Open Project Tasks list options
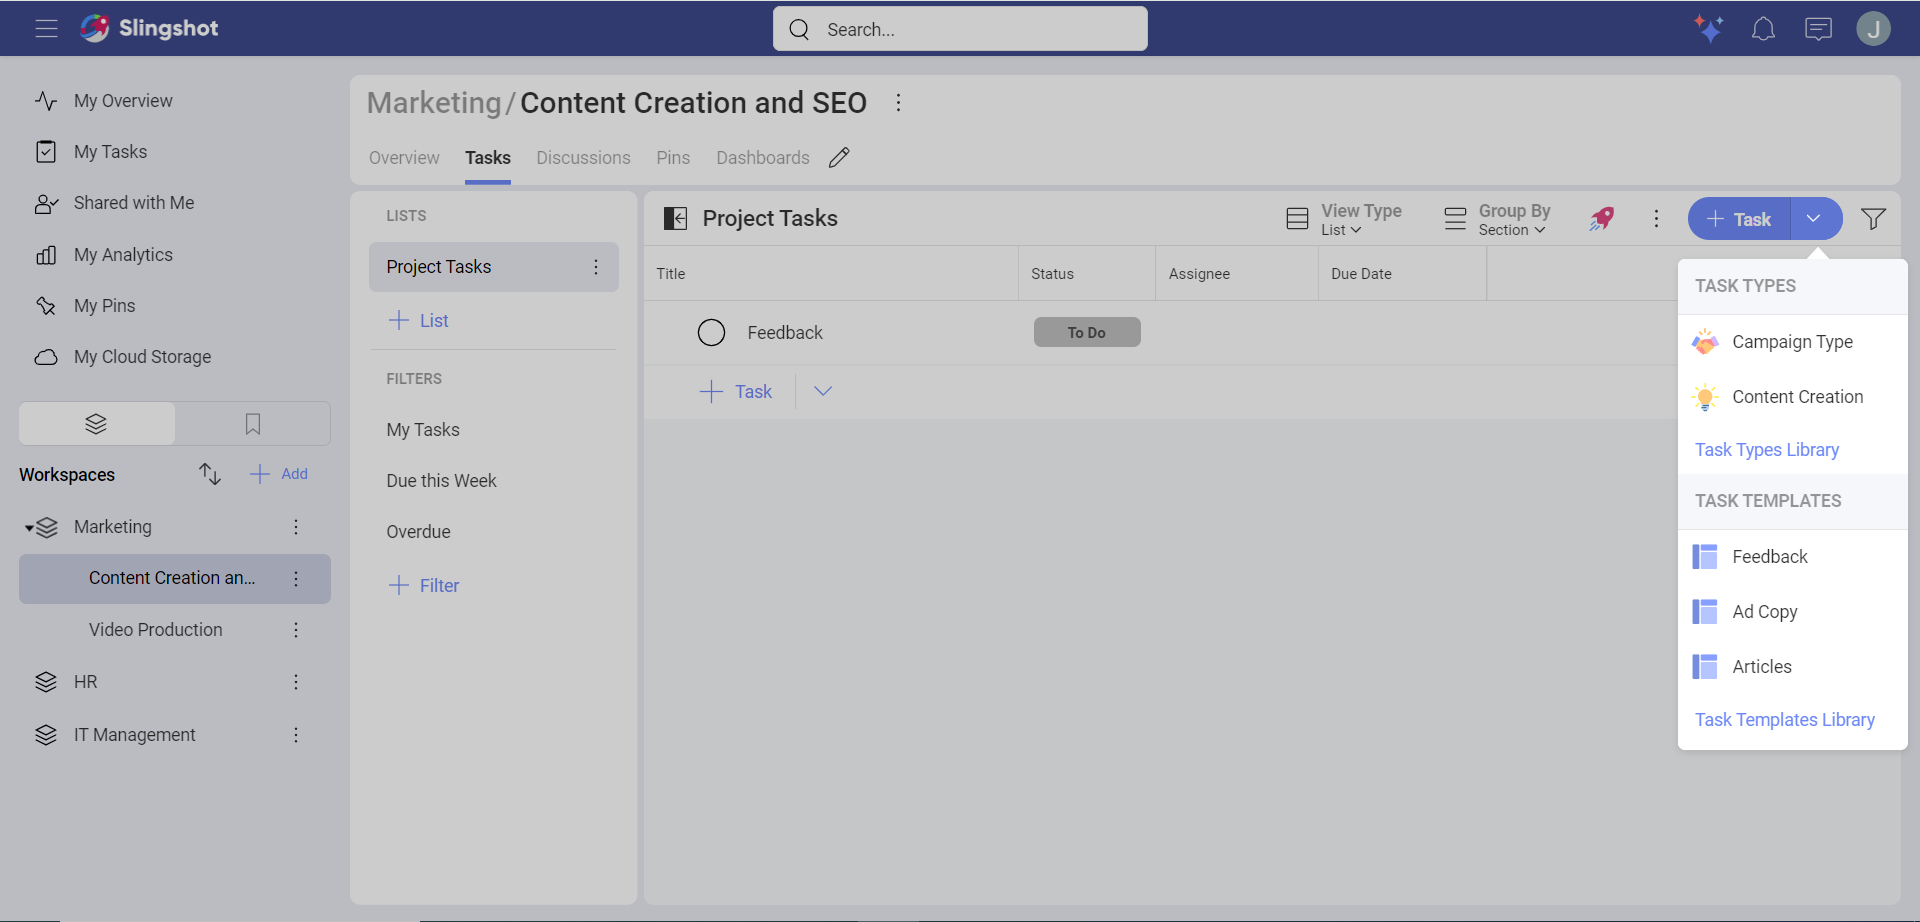1920x922 pixels. click(596, 267)
